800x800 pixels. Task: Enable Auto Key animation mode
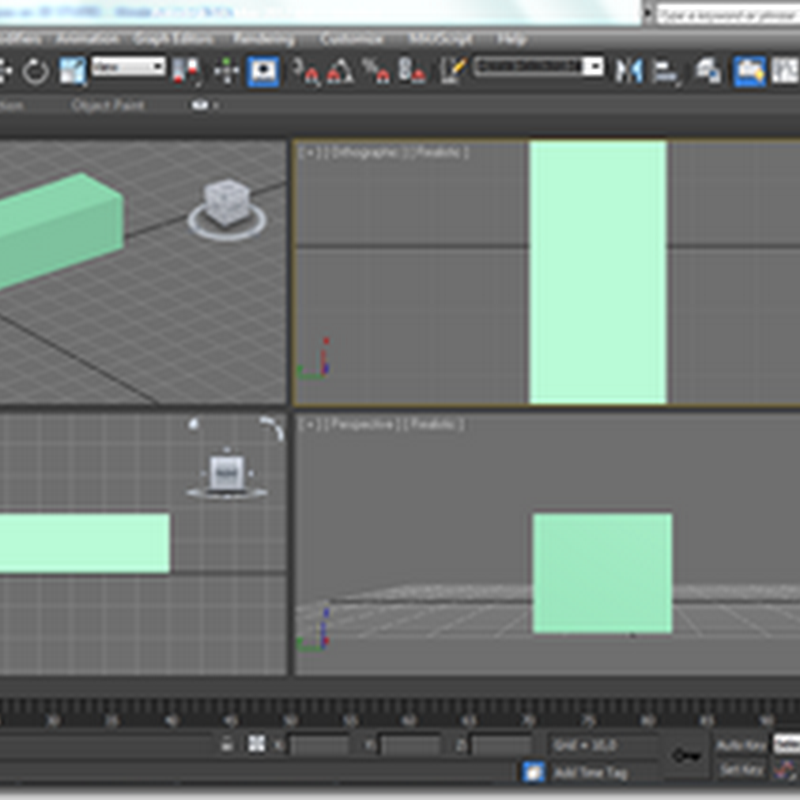[741, 745]
